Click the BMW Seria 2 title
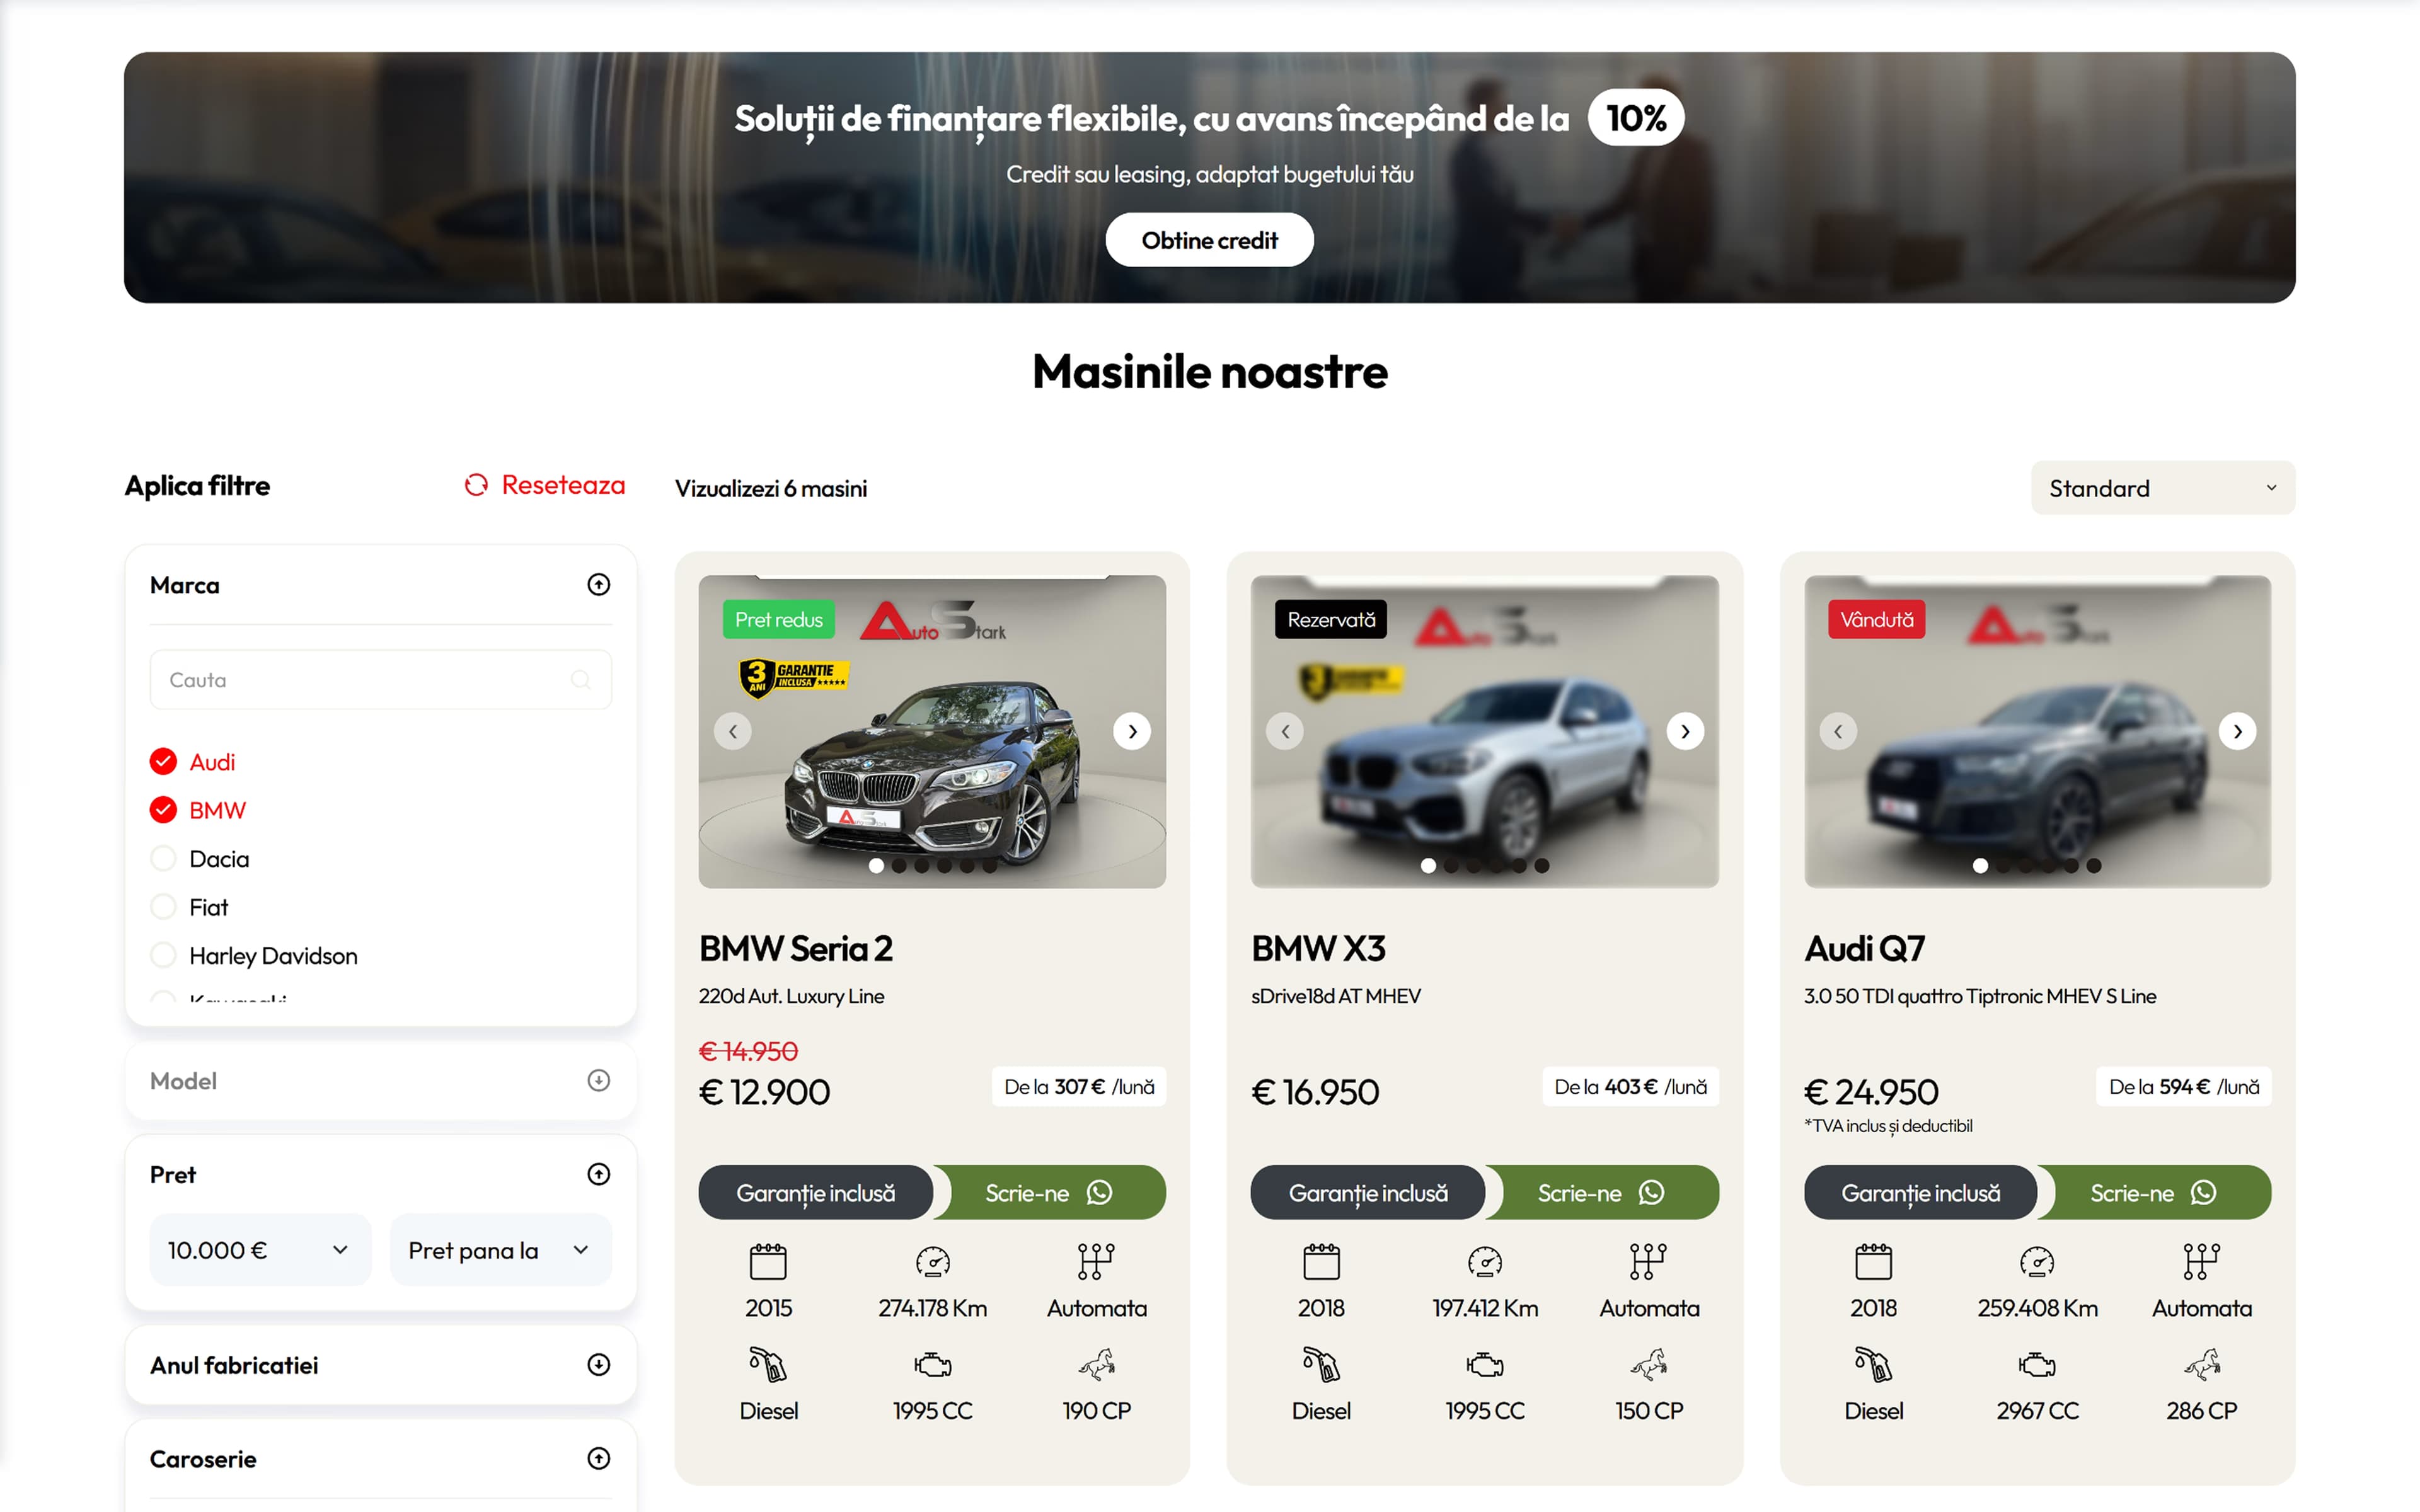 pos(795,948)
